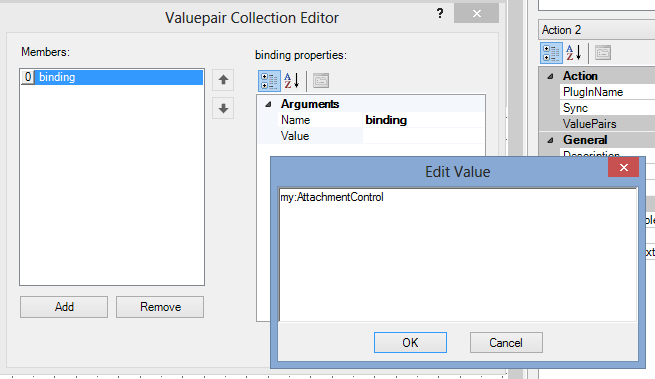Click inside the my:AttachmentControl text box
This screenshot has width=655, height=379.
[458, 255]
